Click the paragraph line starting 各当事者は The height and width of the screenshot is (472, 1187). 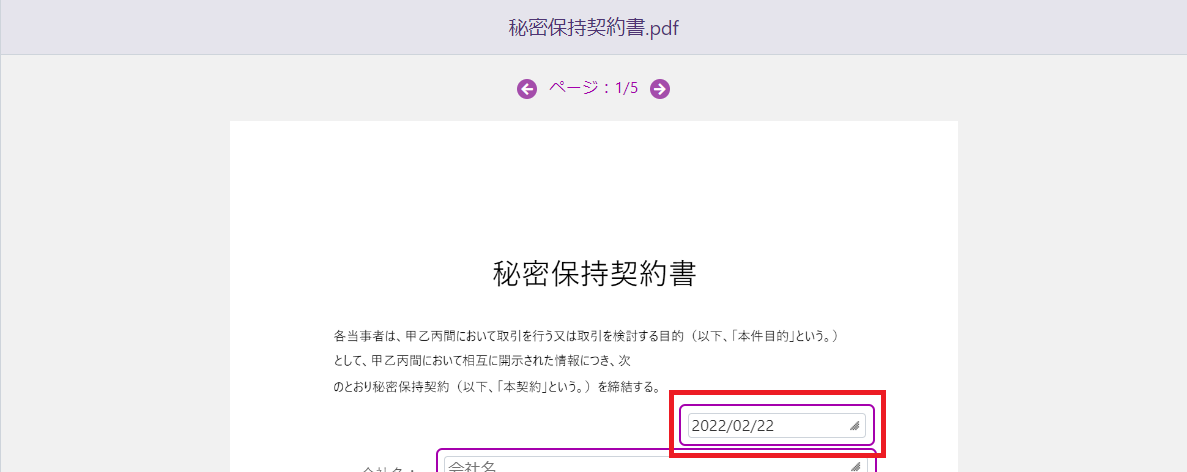[x=587, y=335]
